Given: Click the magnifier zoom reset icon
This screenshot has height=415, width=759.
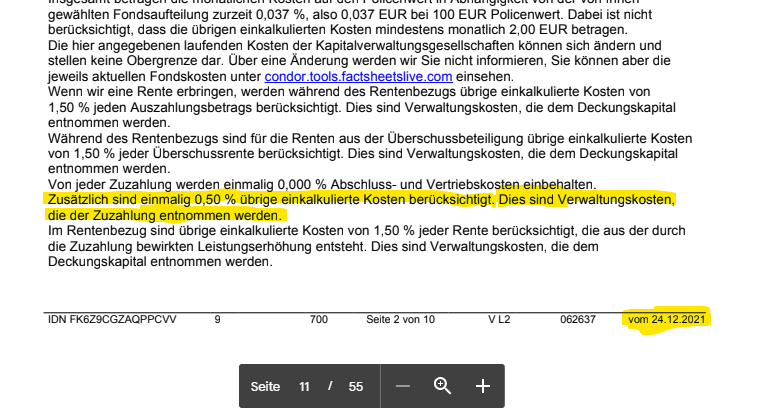Looking at the screenshot, I should (x=442, y=386).
